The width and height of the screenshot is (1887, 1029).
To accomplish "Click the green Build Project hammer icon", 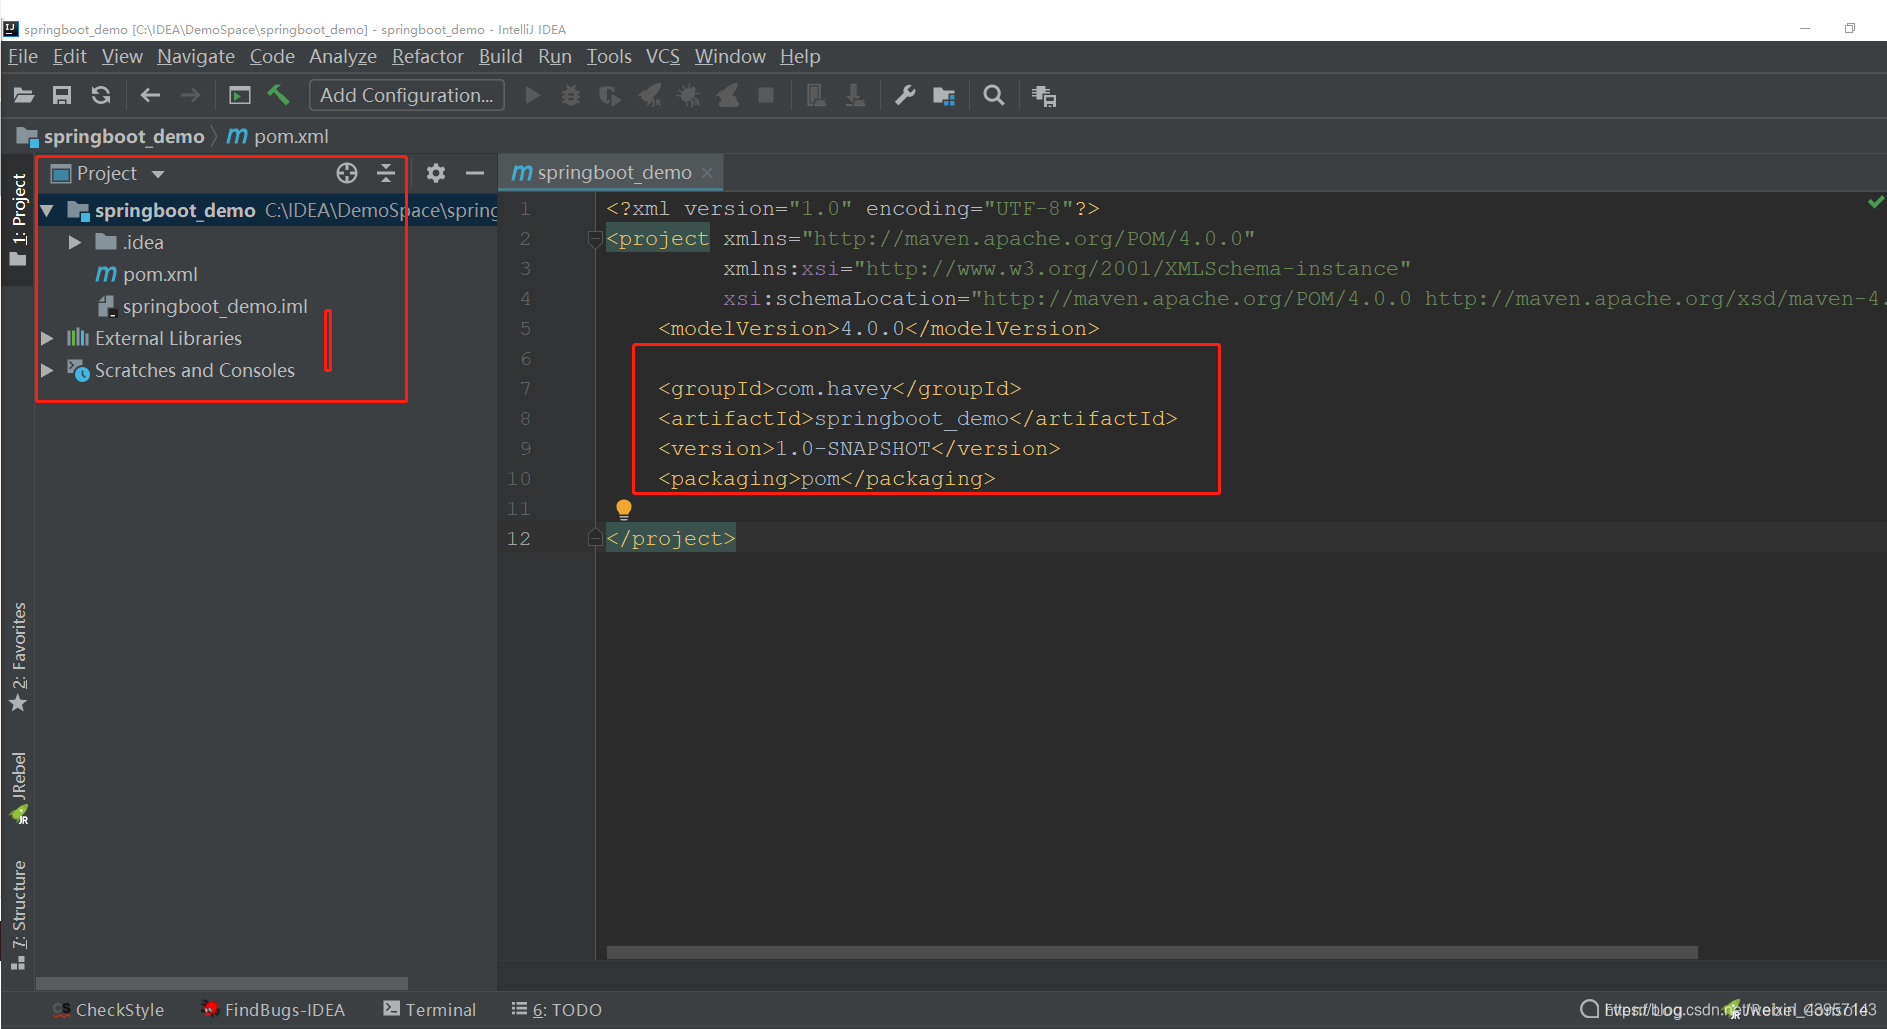I will click(x=278, y=95).
